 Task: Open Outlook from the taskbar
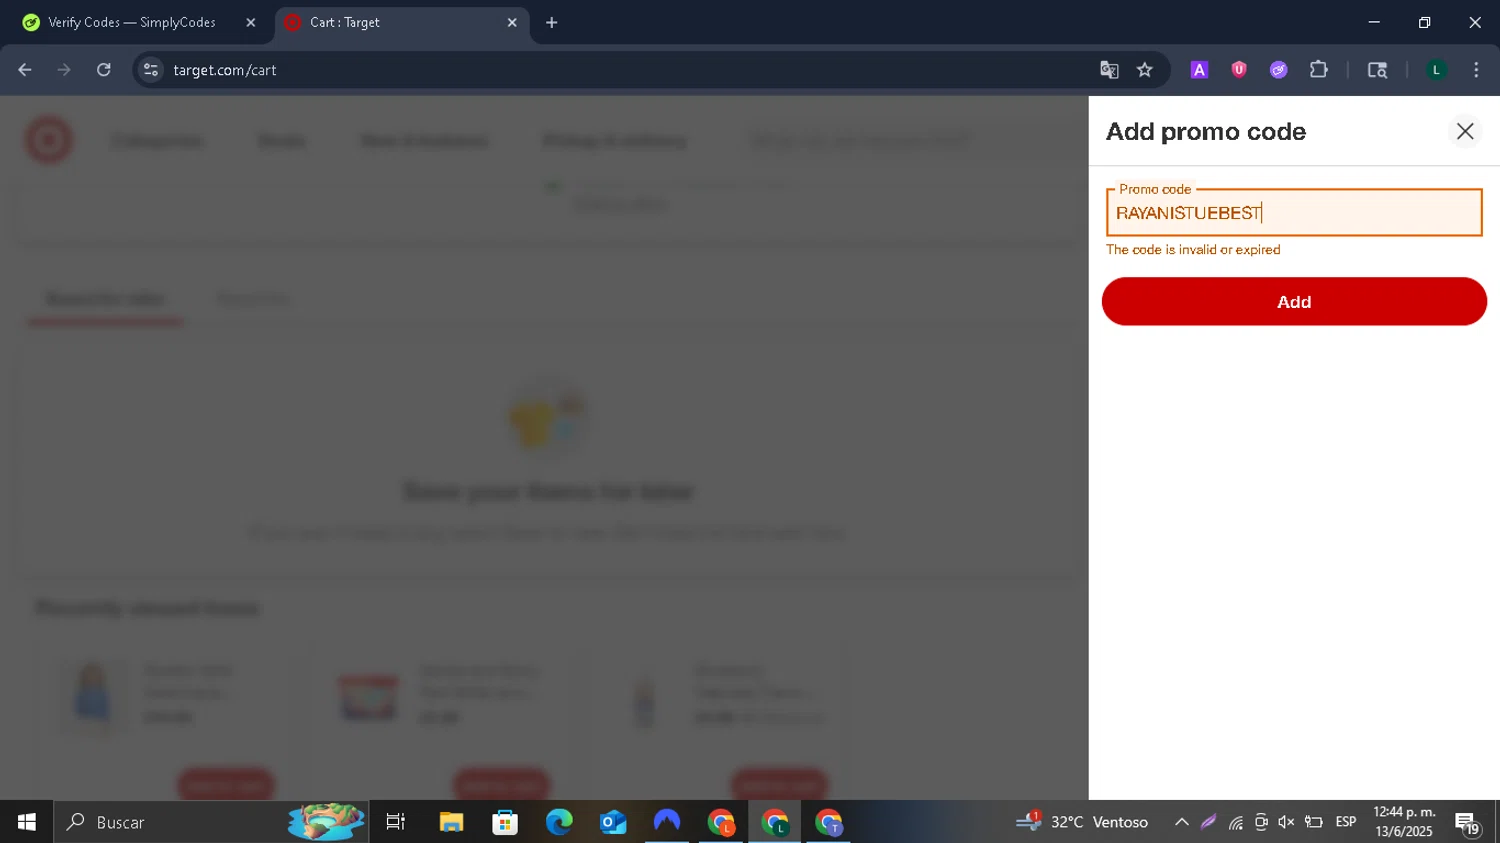[613, 822]
